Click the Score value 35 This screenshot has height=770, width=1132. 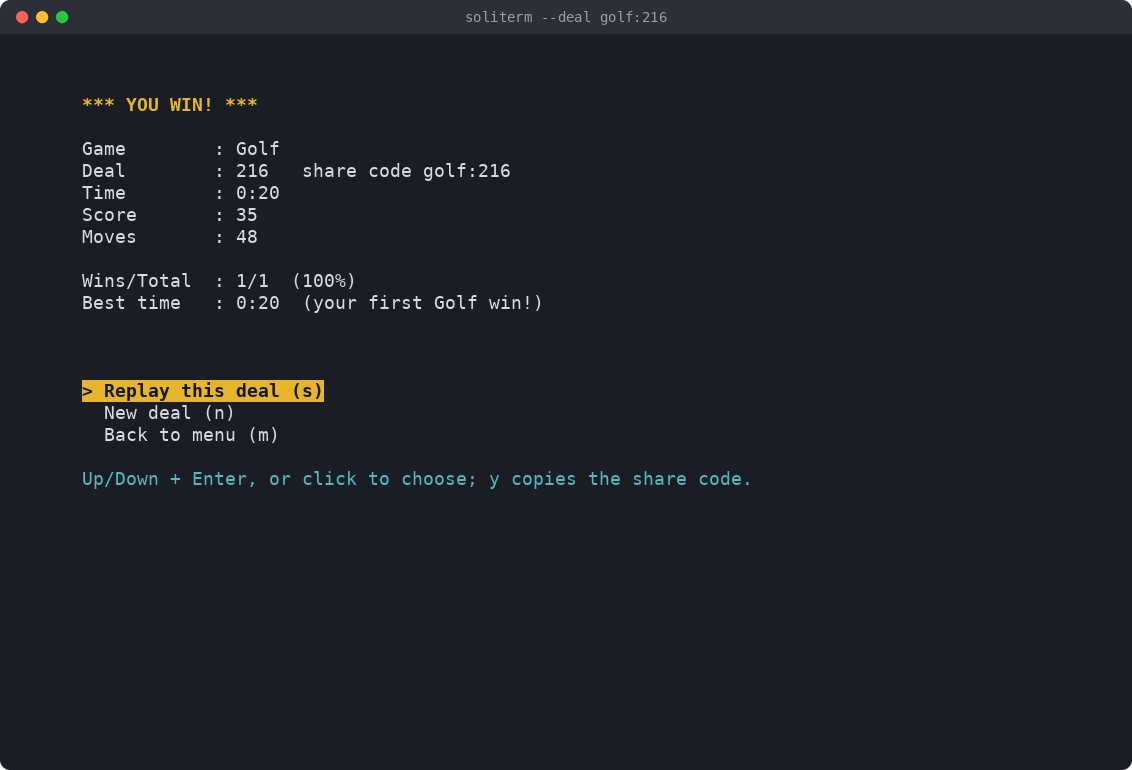[247, 215]
